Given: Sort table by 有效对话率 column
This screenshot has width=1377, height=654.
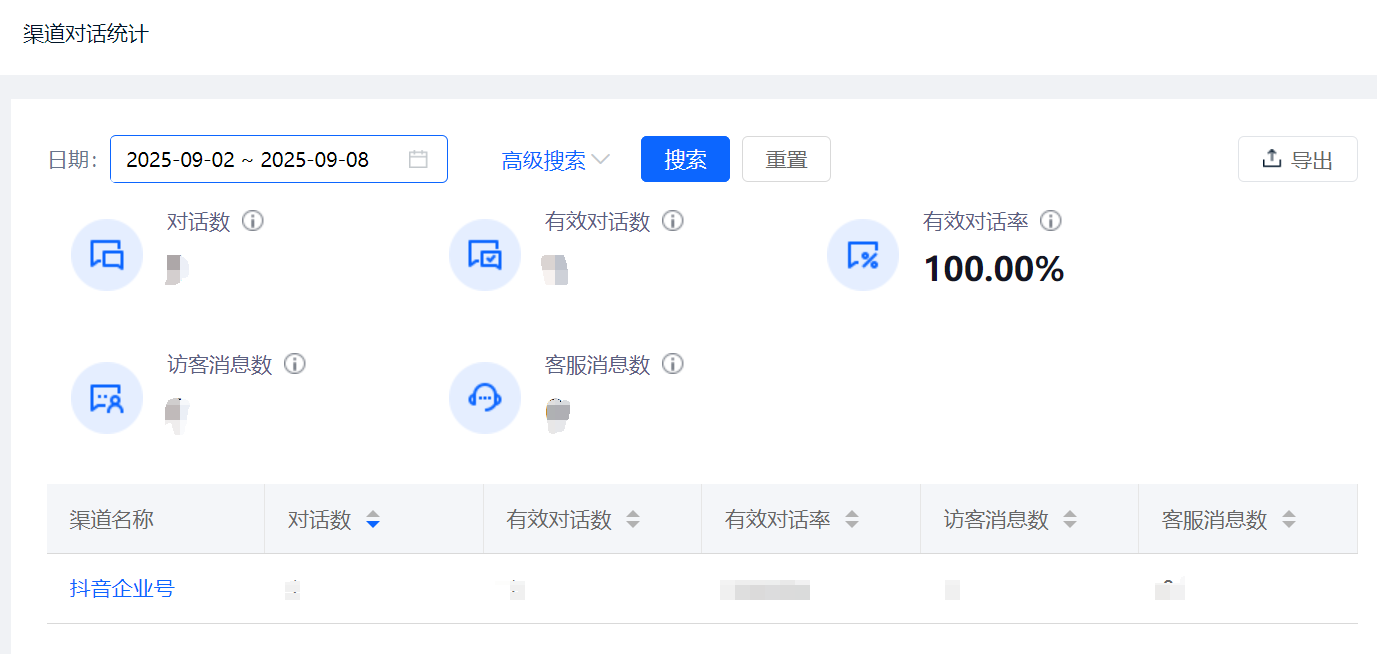Looking at the screenshot, I should 851,519.
